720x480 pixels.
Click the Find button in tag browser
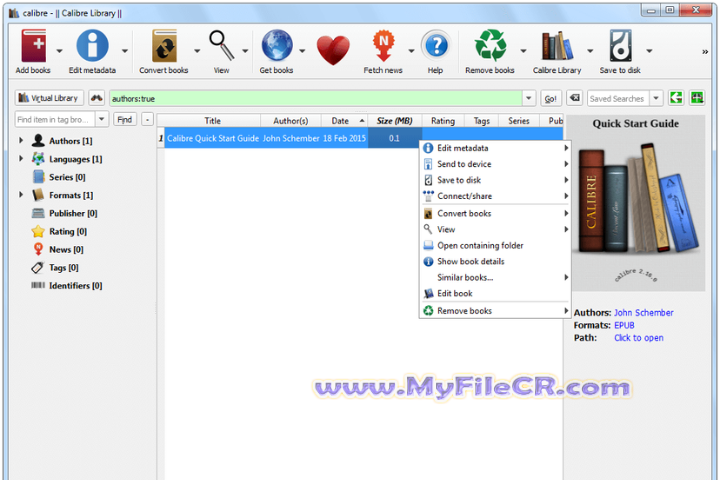coord(124,119)
